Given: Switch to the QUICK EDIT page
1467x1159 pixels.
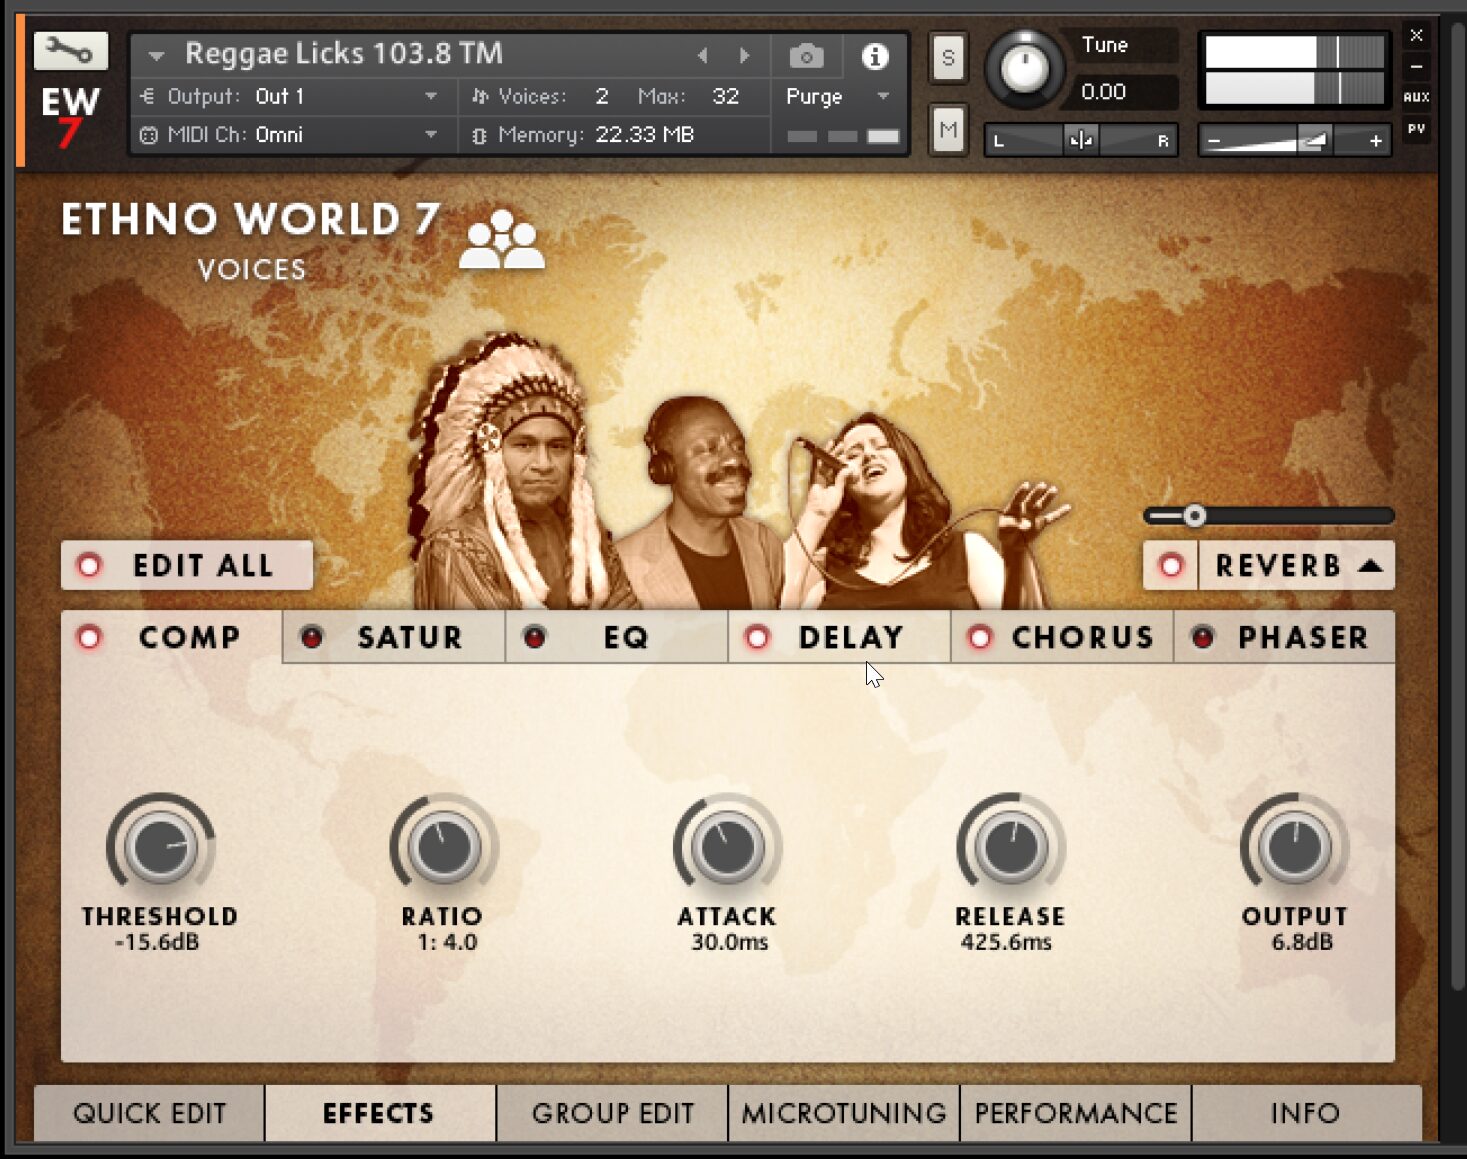Looking at the screenshot, I should point(149,1113).
